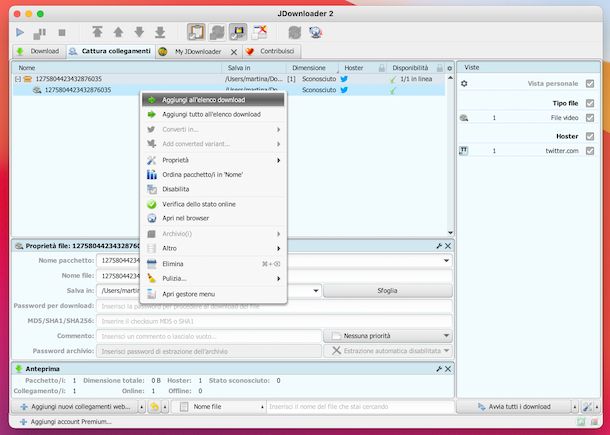Click the Password per download field
This screenshot has width=610, height=435.
pyautogui.click(x=274, y=306)
